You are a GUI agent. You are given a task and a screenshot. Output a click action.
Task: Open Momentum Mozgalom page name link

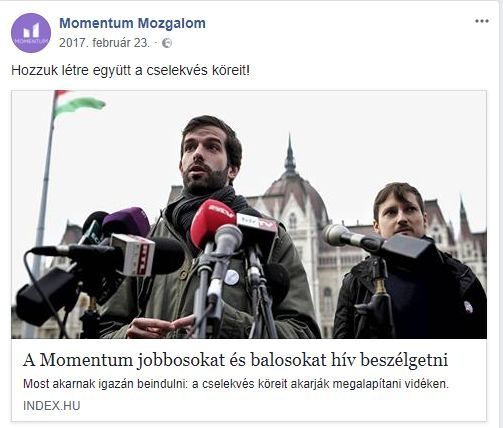(x=132, y=23)
